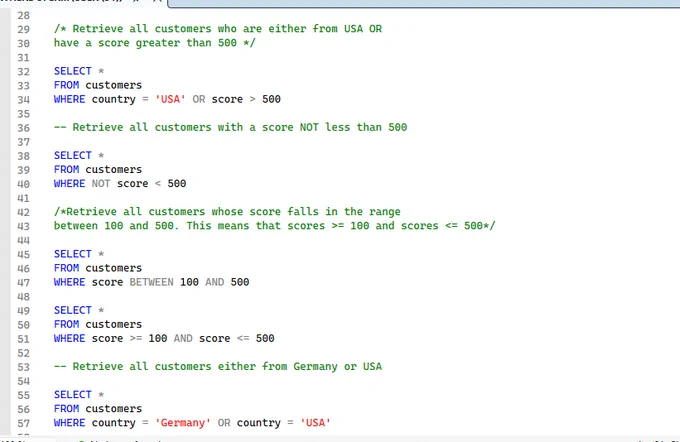Click the 'USA' string literal on line 57
This screenshot has height=442, width=680.
(315, 422)
